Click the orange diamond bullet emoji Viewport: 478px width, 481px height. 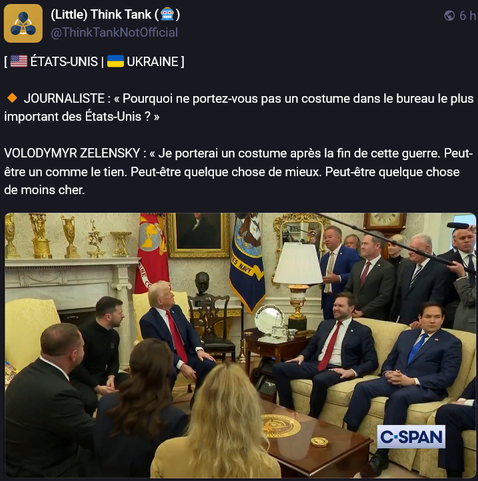click(x=12, y=98)
